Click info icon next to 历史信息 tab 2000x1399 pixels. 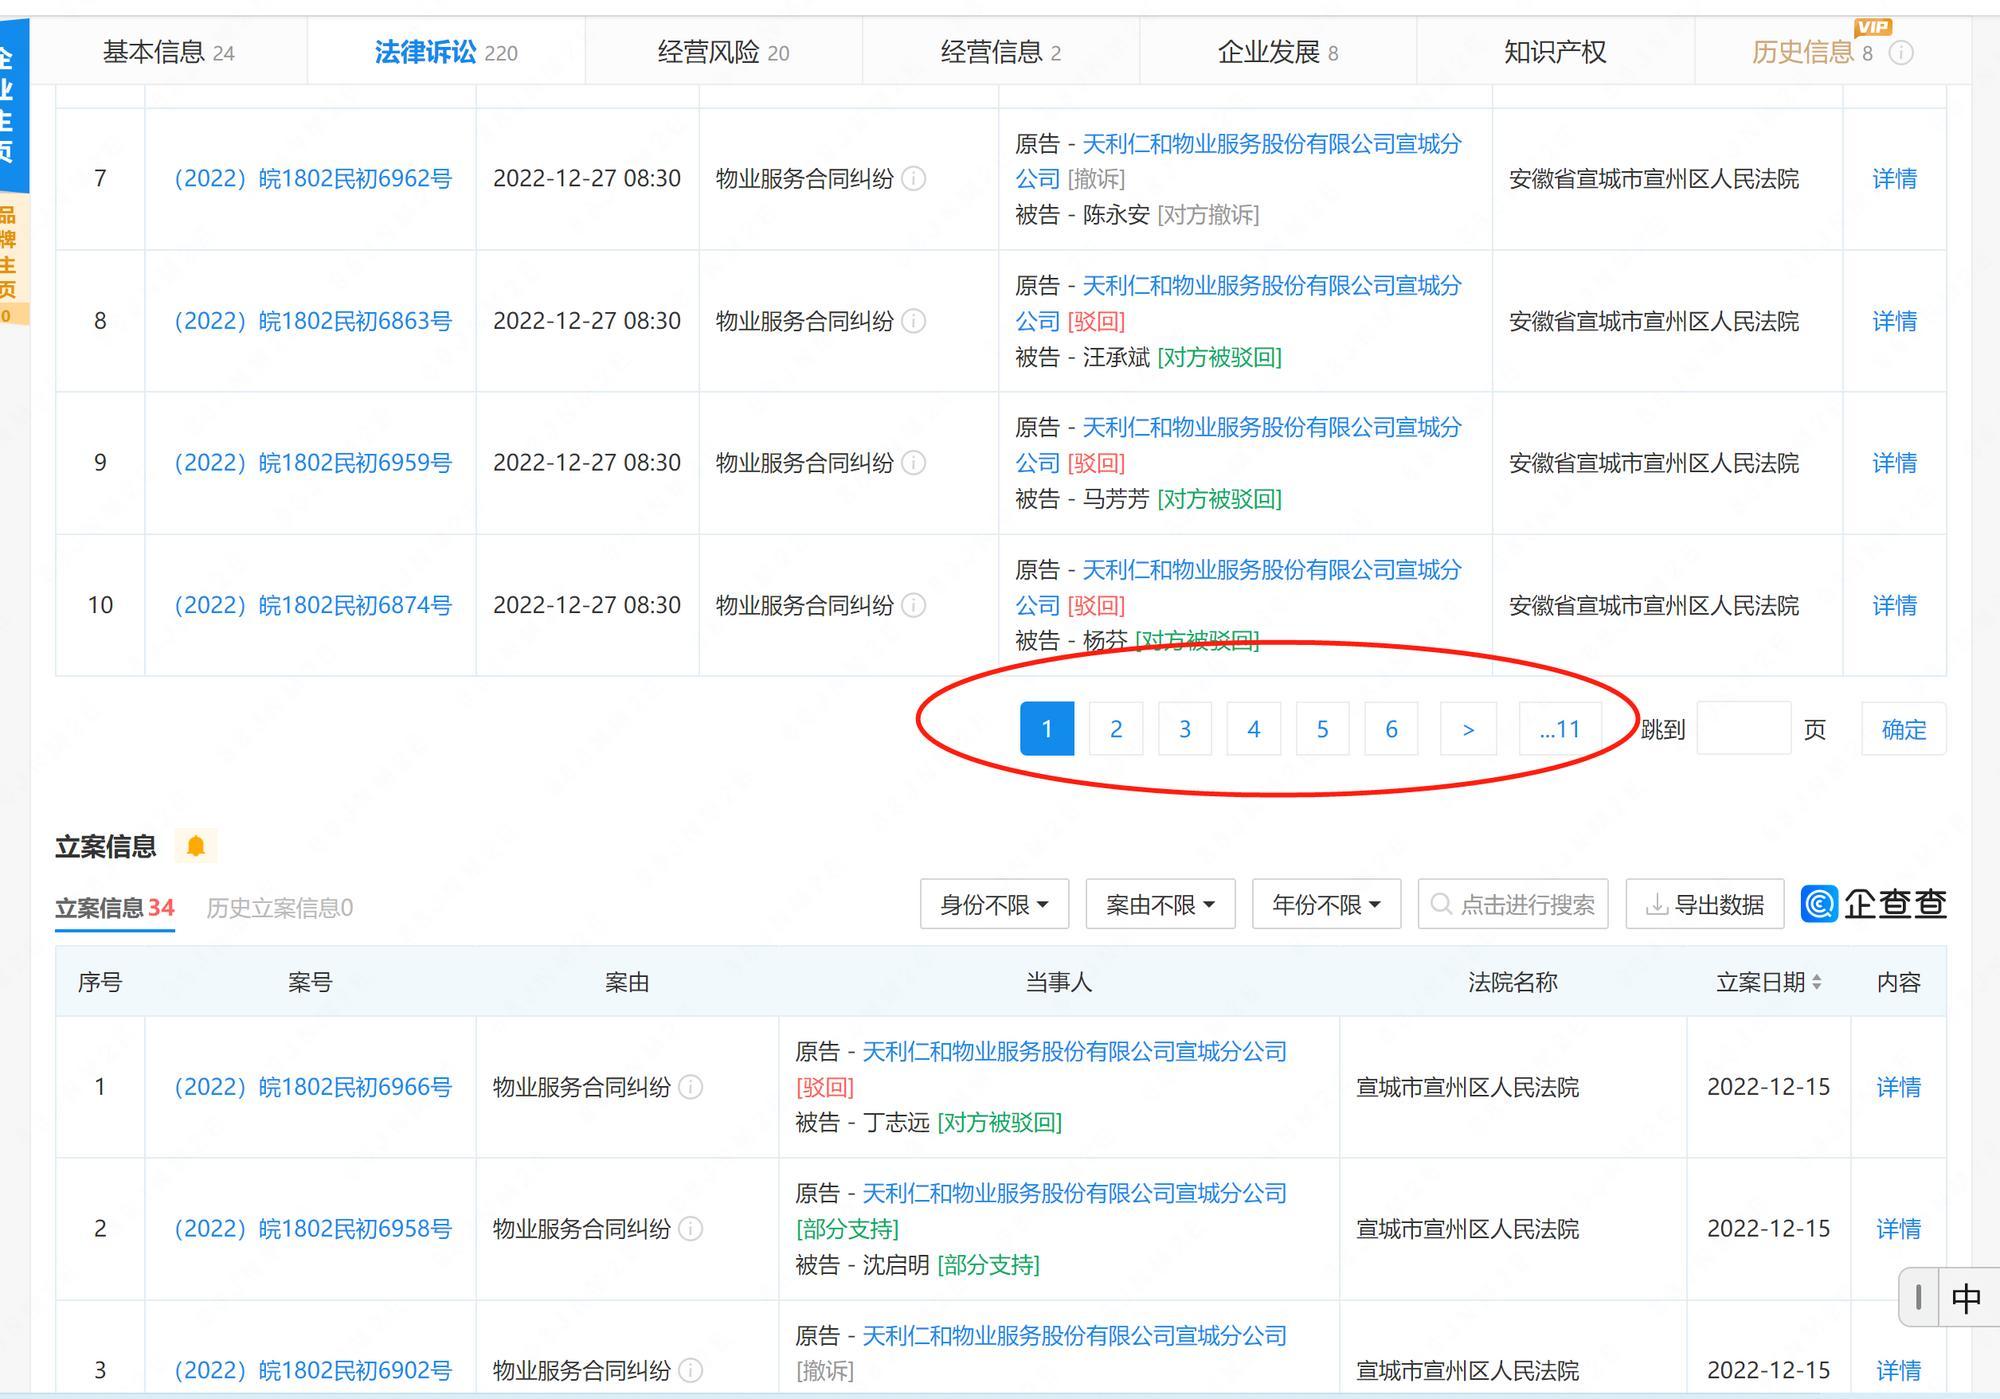coord(1901,53)
